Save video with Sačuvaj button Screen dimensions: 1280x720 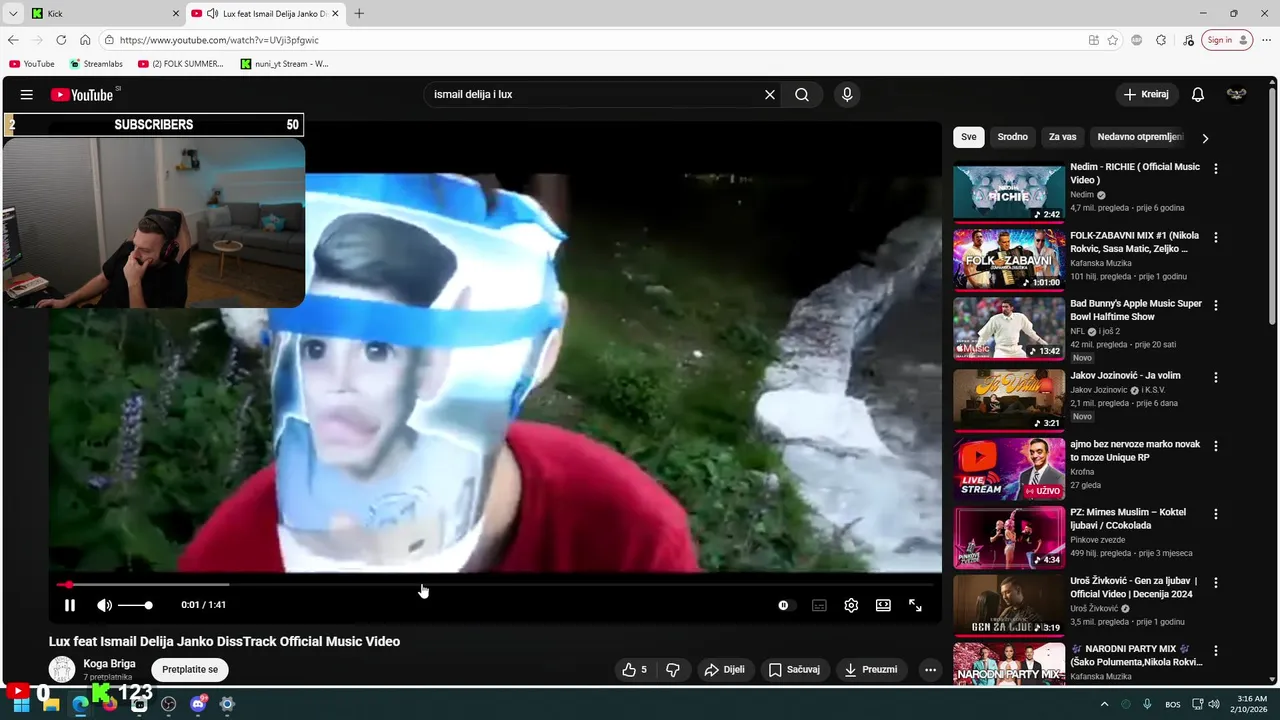tap(794, 670)
